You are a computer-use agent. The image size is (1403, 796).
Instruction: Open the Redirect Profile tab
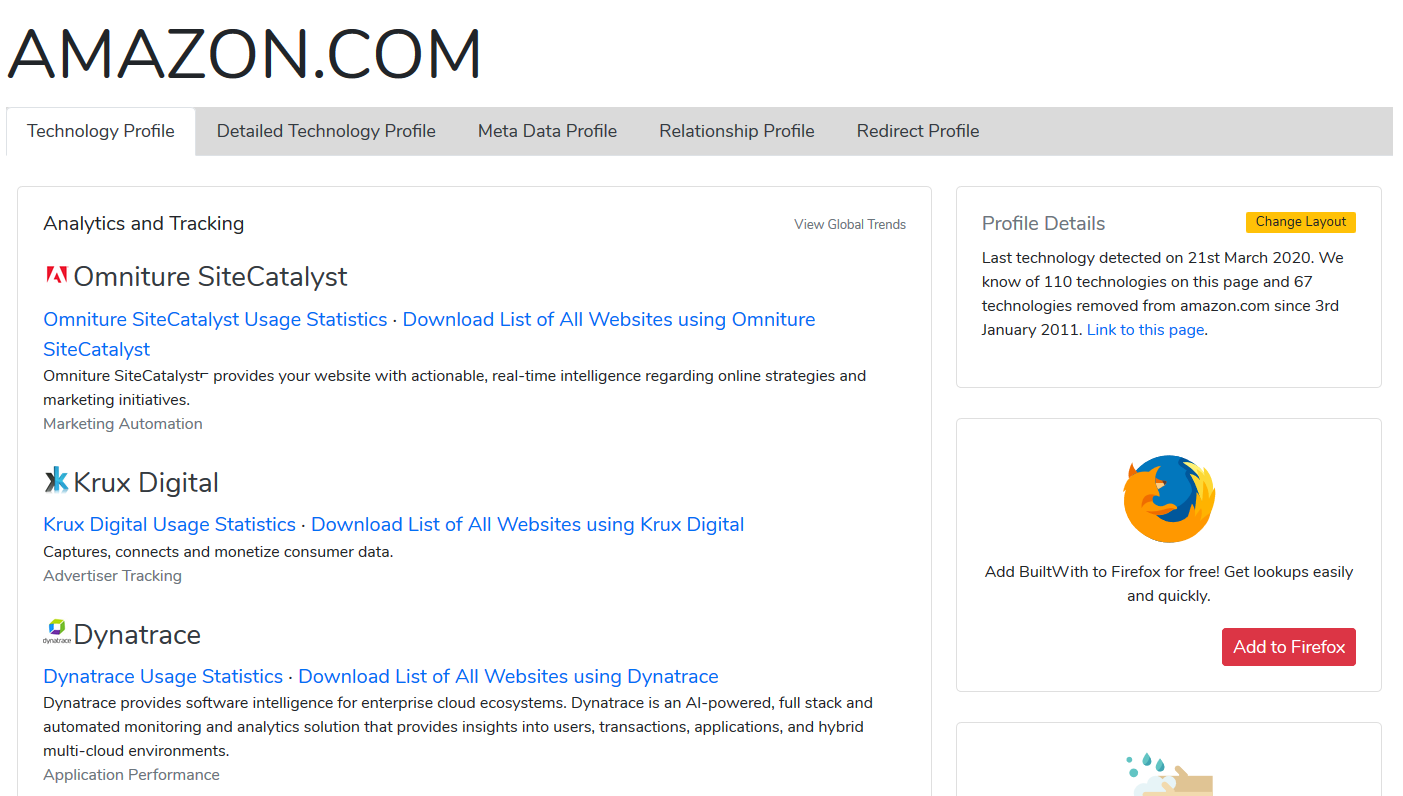pyautogui.click(x=918, y=131)
